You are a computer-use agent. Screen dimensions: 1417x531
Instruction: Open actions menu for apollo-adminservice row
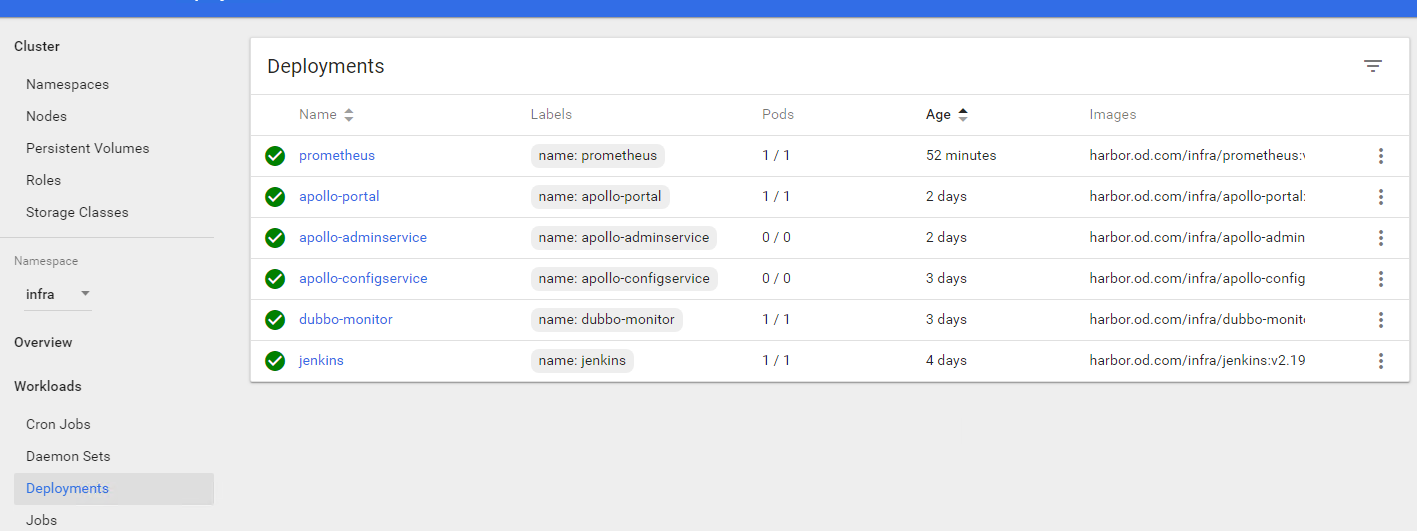point(1380,238)
